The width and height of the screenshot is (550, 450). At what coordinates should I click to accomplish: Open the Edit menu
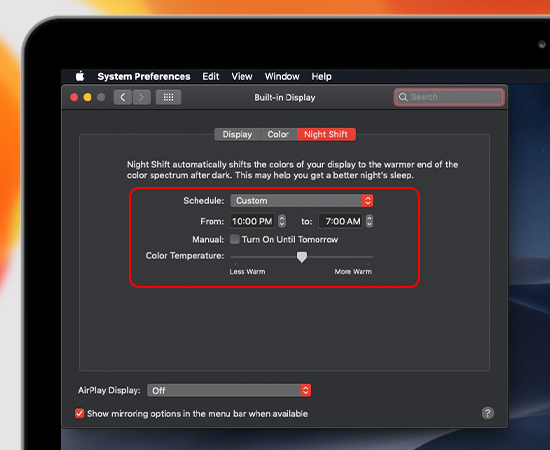pyautogui.click(x=210, y=76)
